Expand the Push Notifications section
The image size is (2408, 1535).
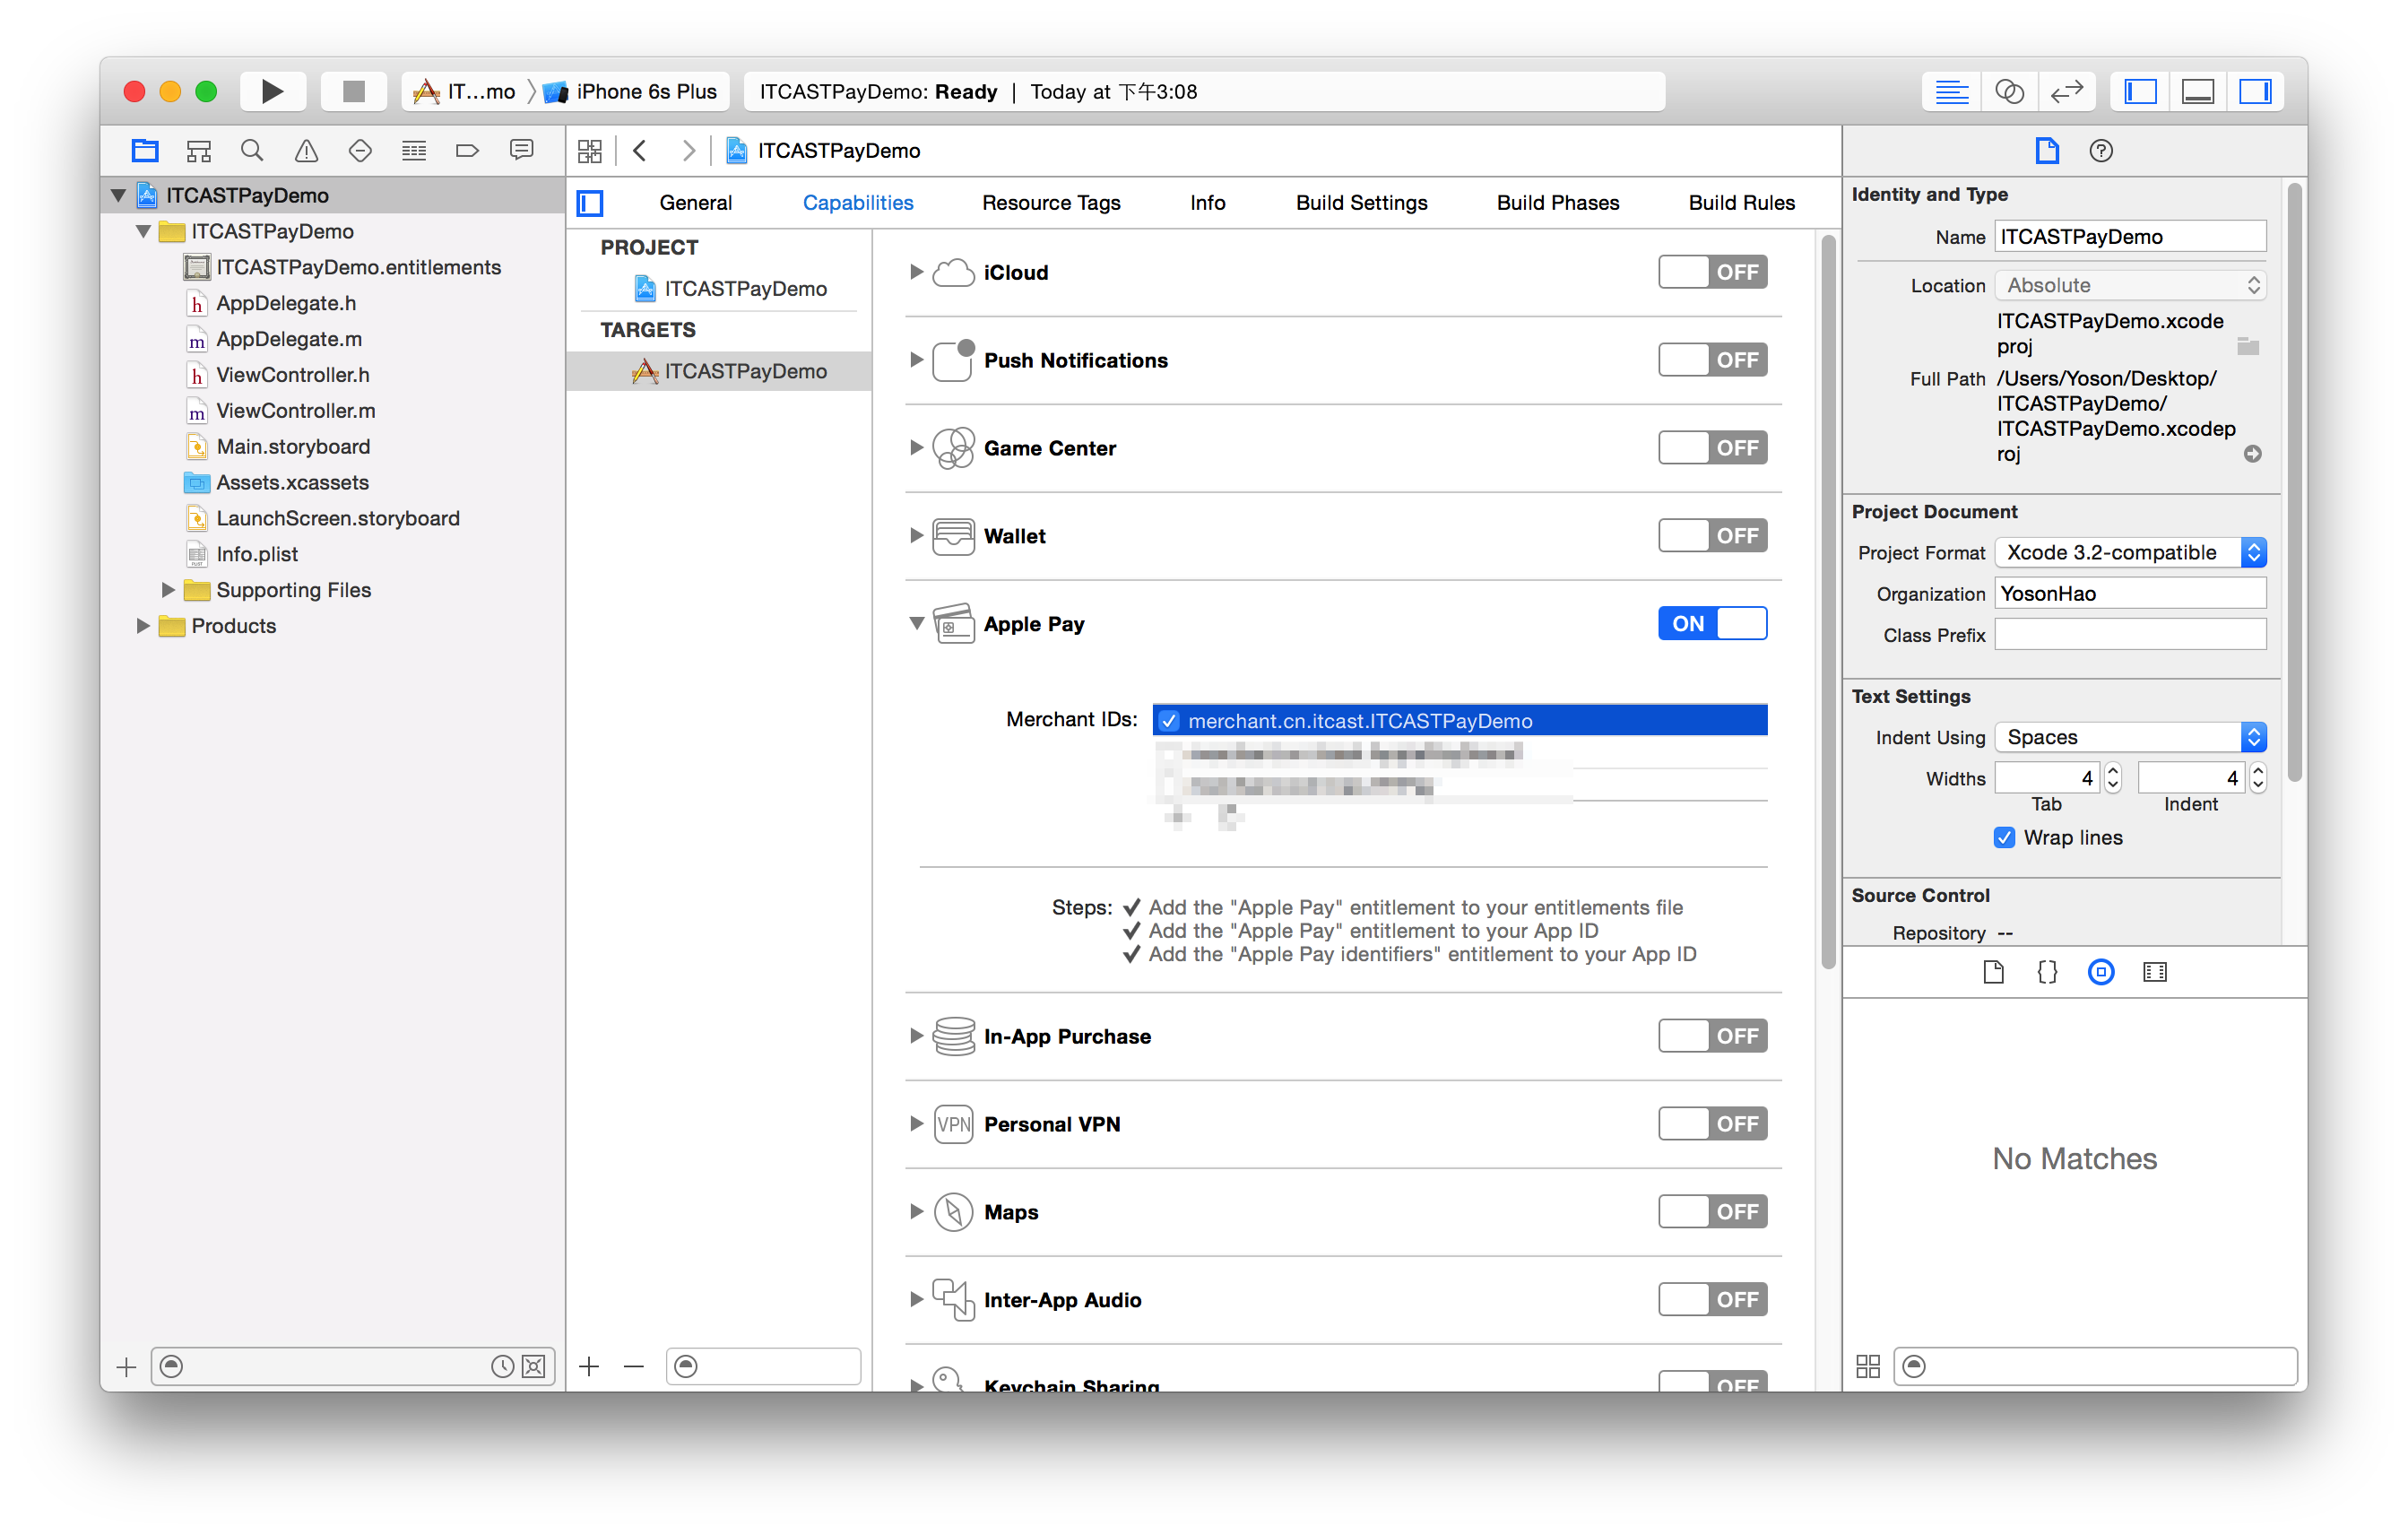pyautogui.click(x=916, y=360)
